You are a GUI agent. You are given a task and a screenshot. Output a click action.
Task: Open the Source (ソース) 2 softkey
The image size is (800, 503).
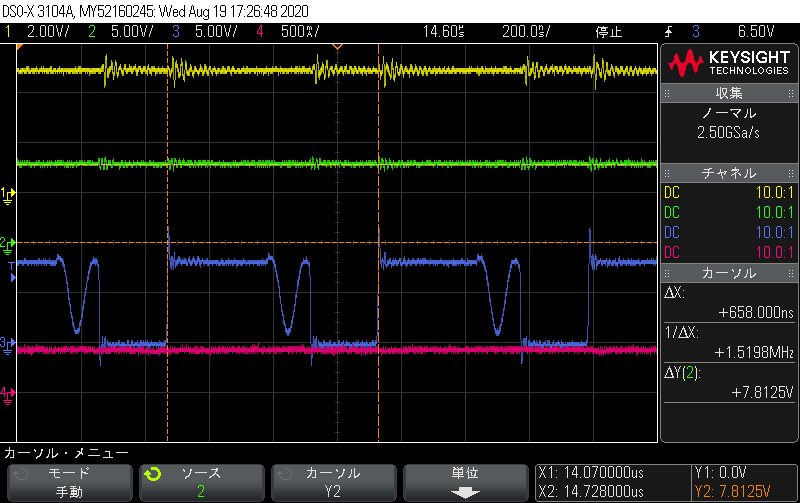click(x=202, y=482)
